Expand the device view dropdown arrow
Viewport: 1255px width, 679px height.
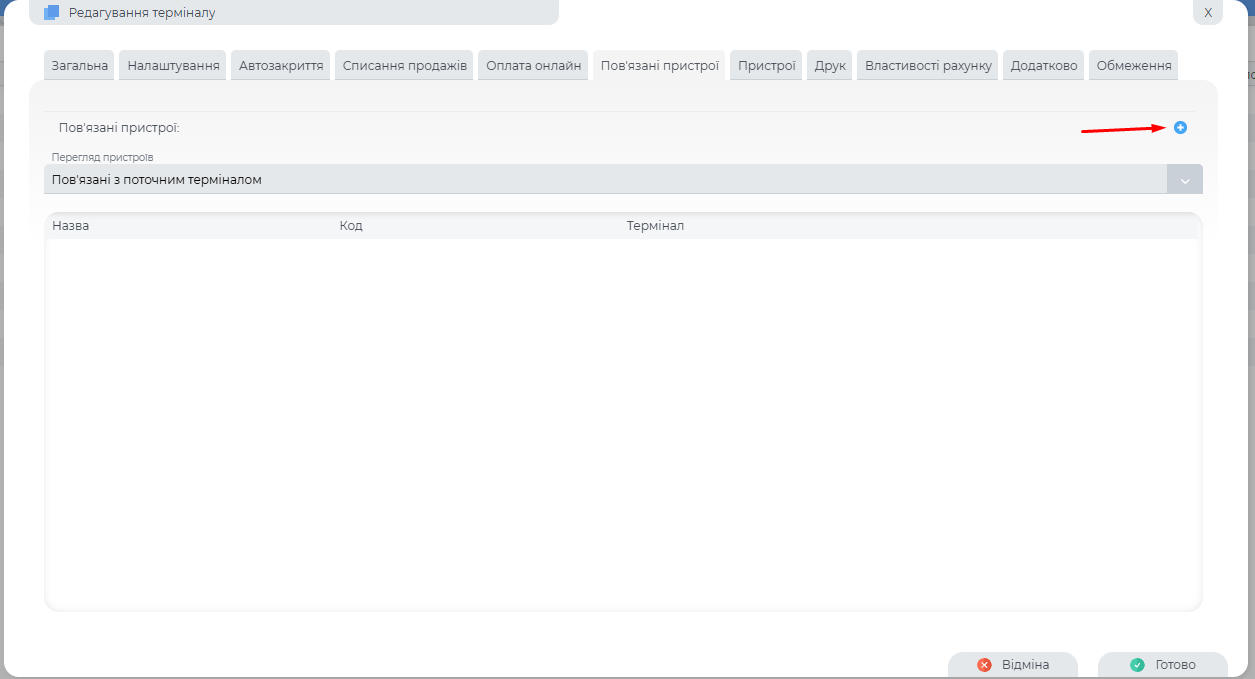(1184, 180)
